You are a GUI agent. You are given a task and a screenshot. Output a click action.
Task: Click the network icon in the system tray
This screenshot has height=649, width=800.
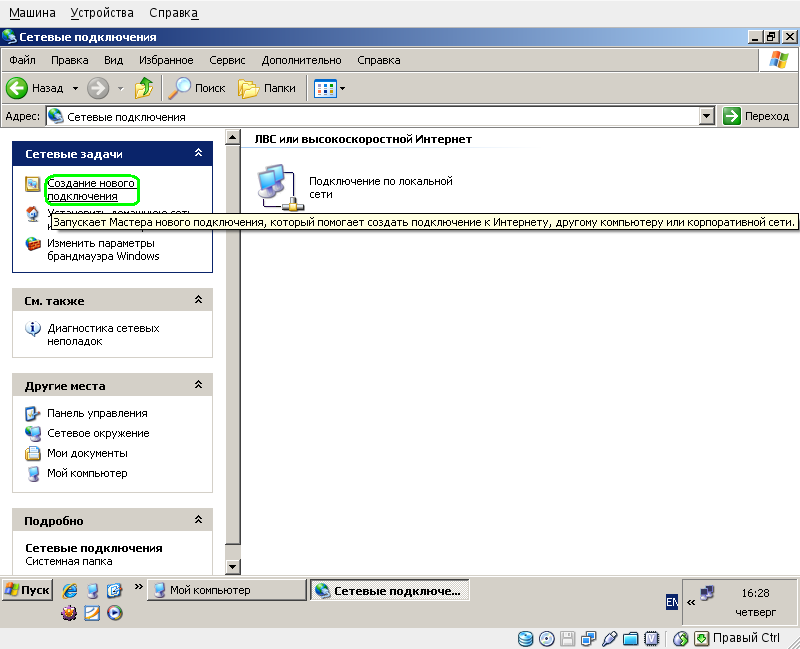707,593
